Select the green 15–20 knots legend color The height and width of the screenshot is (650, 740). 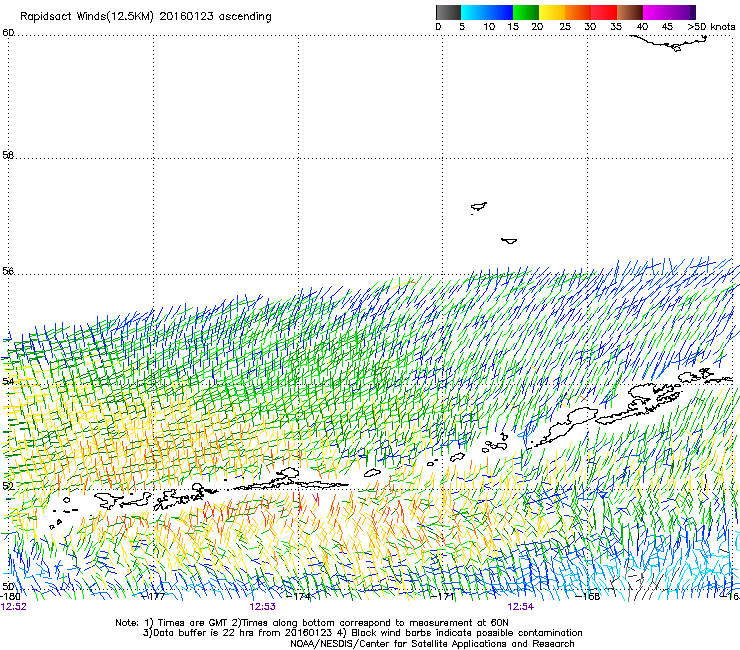(x=526, y=12)
